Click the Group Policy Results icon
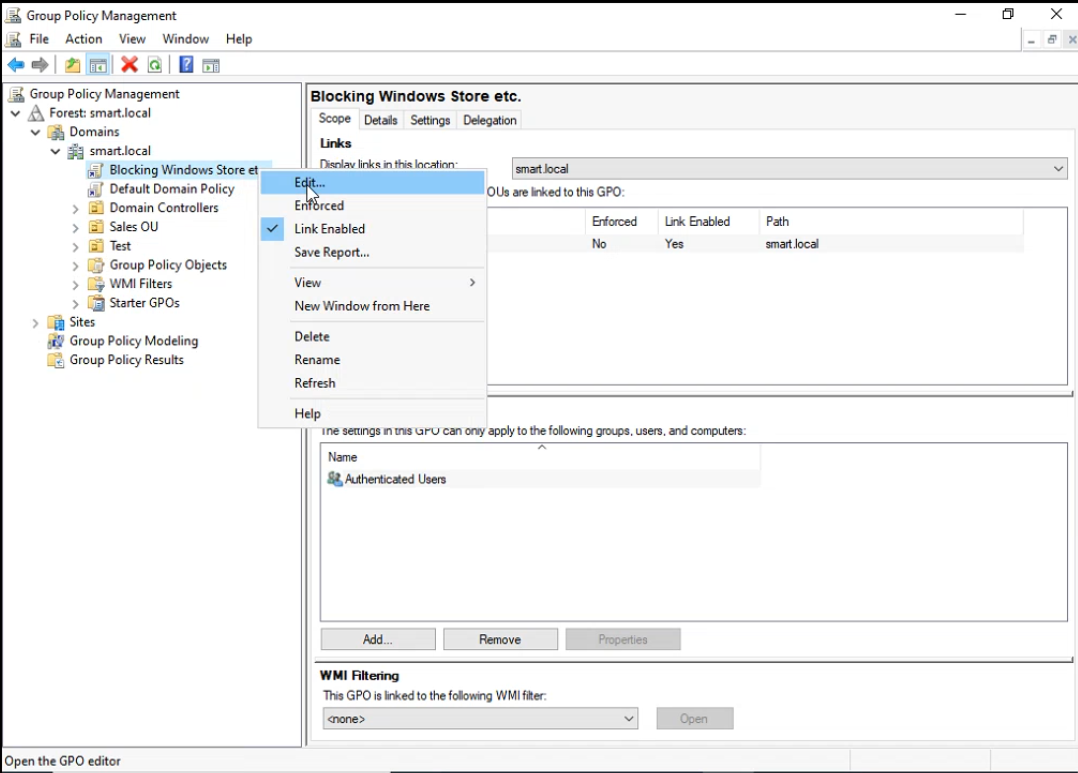Screen dimensions: 1078x773 [x=56, y=360]
